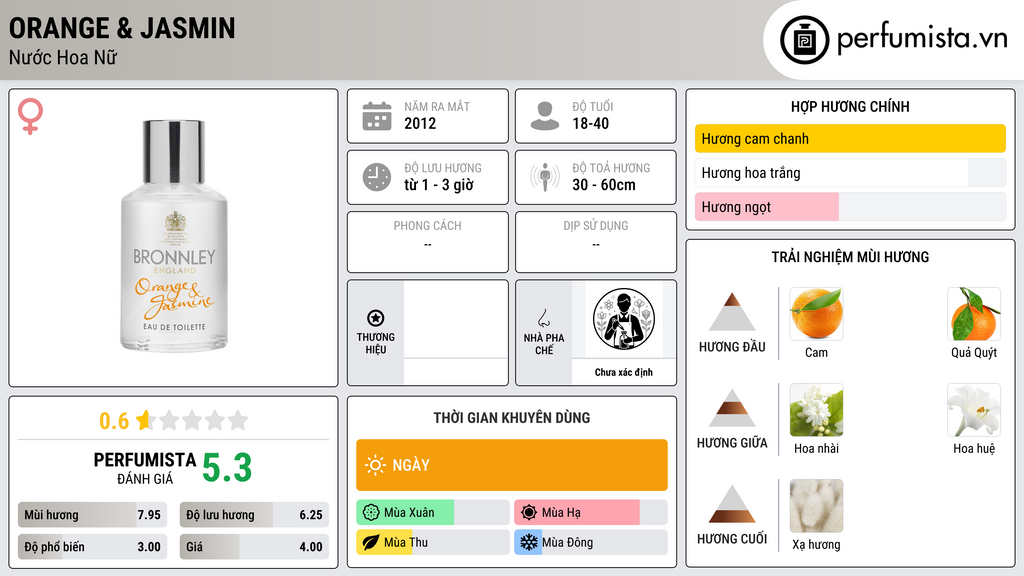The width and height of the screenshot is (1024, 576).
Task: Select the Hoa huệ lily note image
Action: point(974,410)
